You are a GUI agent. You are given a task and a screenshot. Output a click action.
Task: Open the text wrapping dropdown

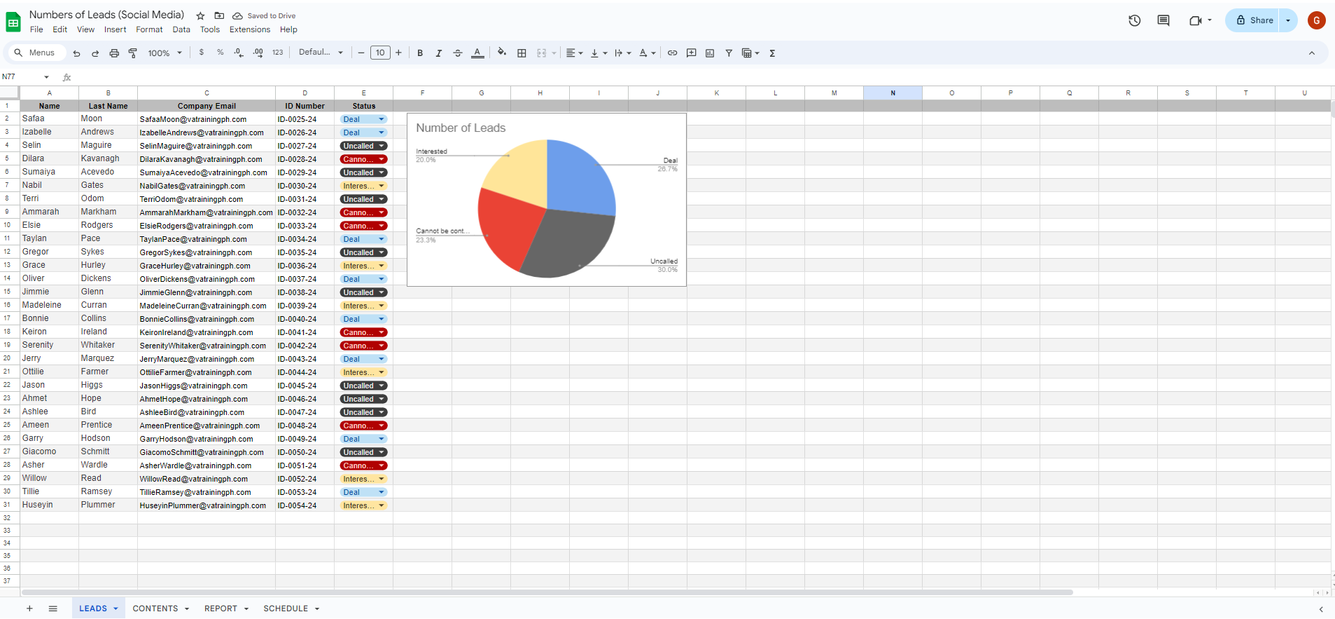[621, 53]
